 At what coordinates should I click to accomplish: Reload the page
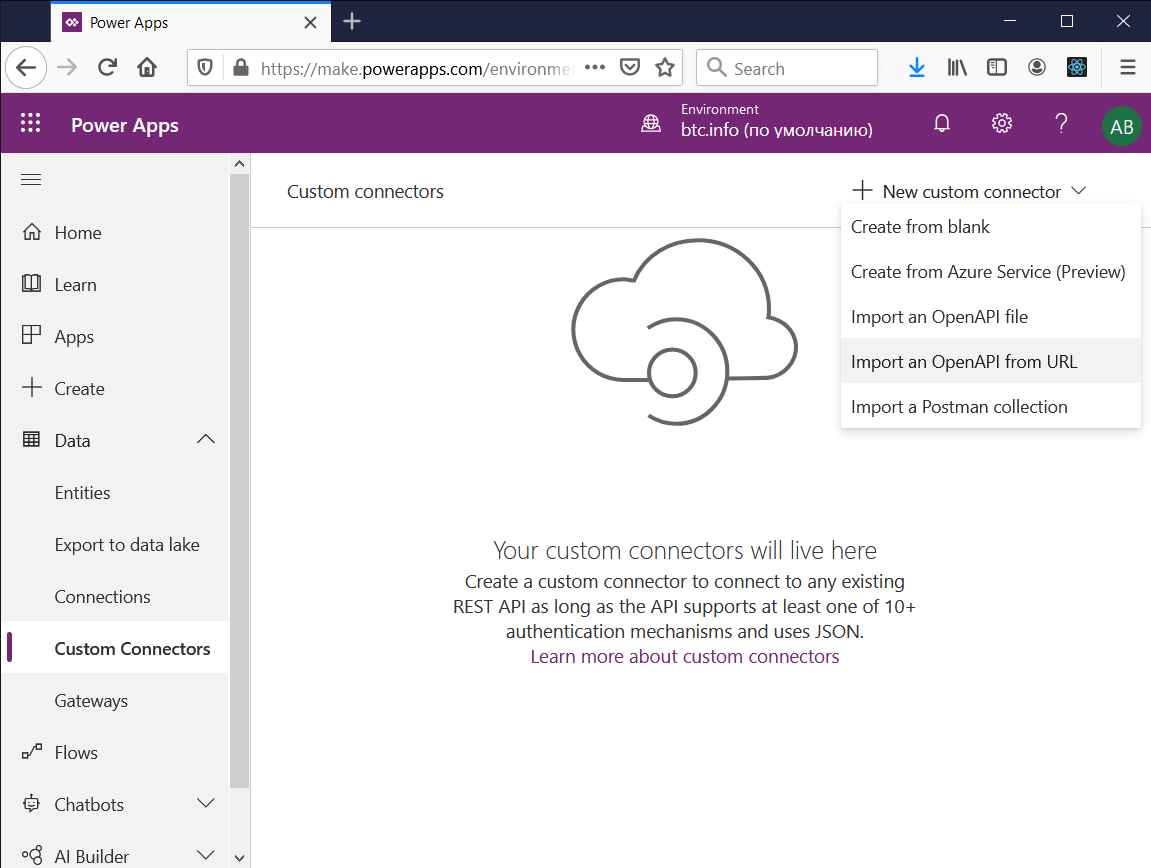(x=107, y=68)
